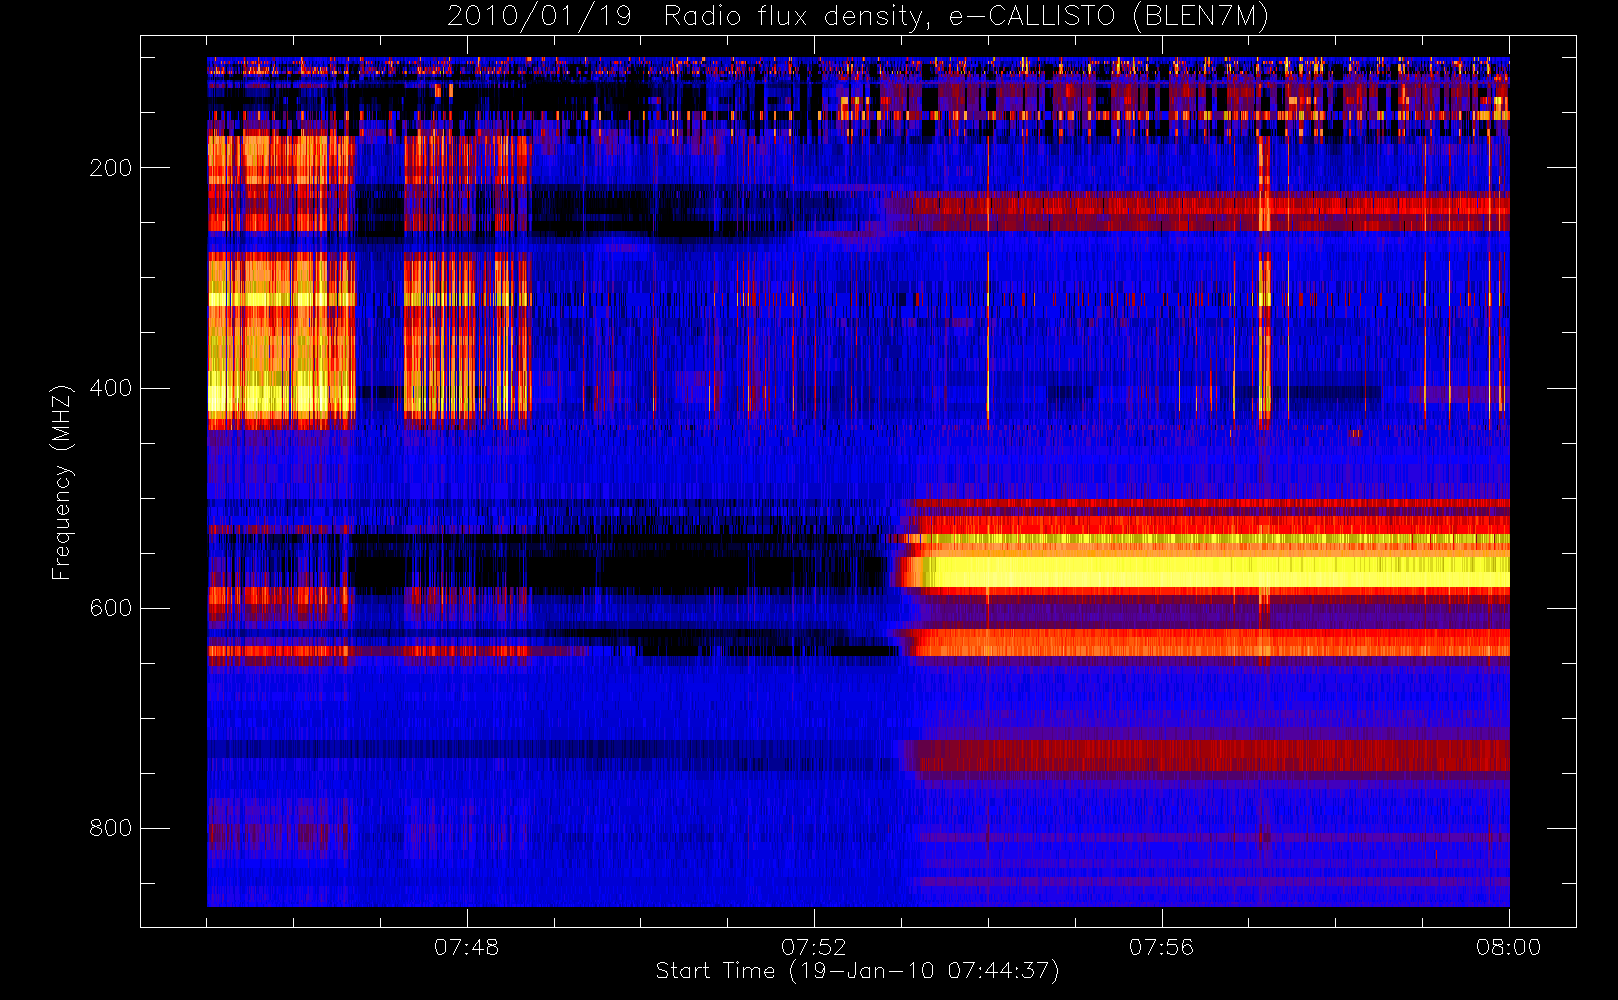1618x1000 pixels.
Task: Click the 'Start Time (19-Jan-10 07:44:37)' label
Action: click(x=857, y=971)
